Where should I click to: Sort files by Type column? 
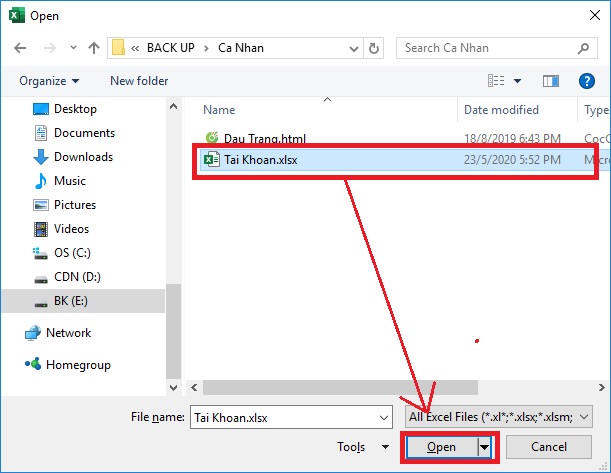(596, 110)
